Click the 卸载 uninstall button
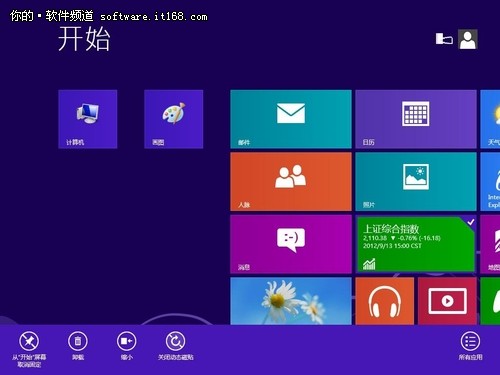The height and width of the screenshot is (375, 500). tap(78, 346)
